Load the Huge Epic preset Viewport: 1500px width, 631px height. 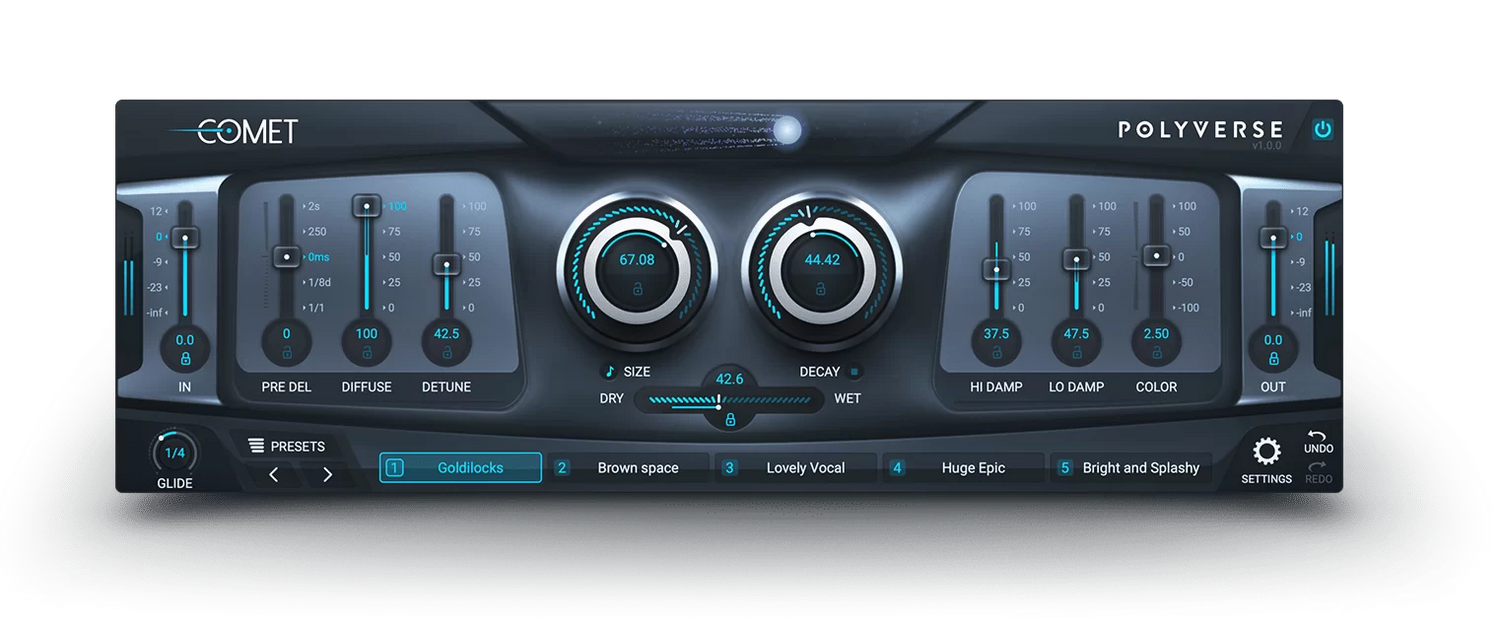click(x=965, y=468)
